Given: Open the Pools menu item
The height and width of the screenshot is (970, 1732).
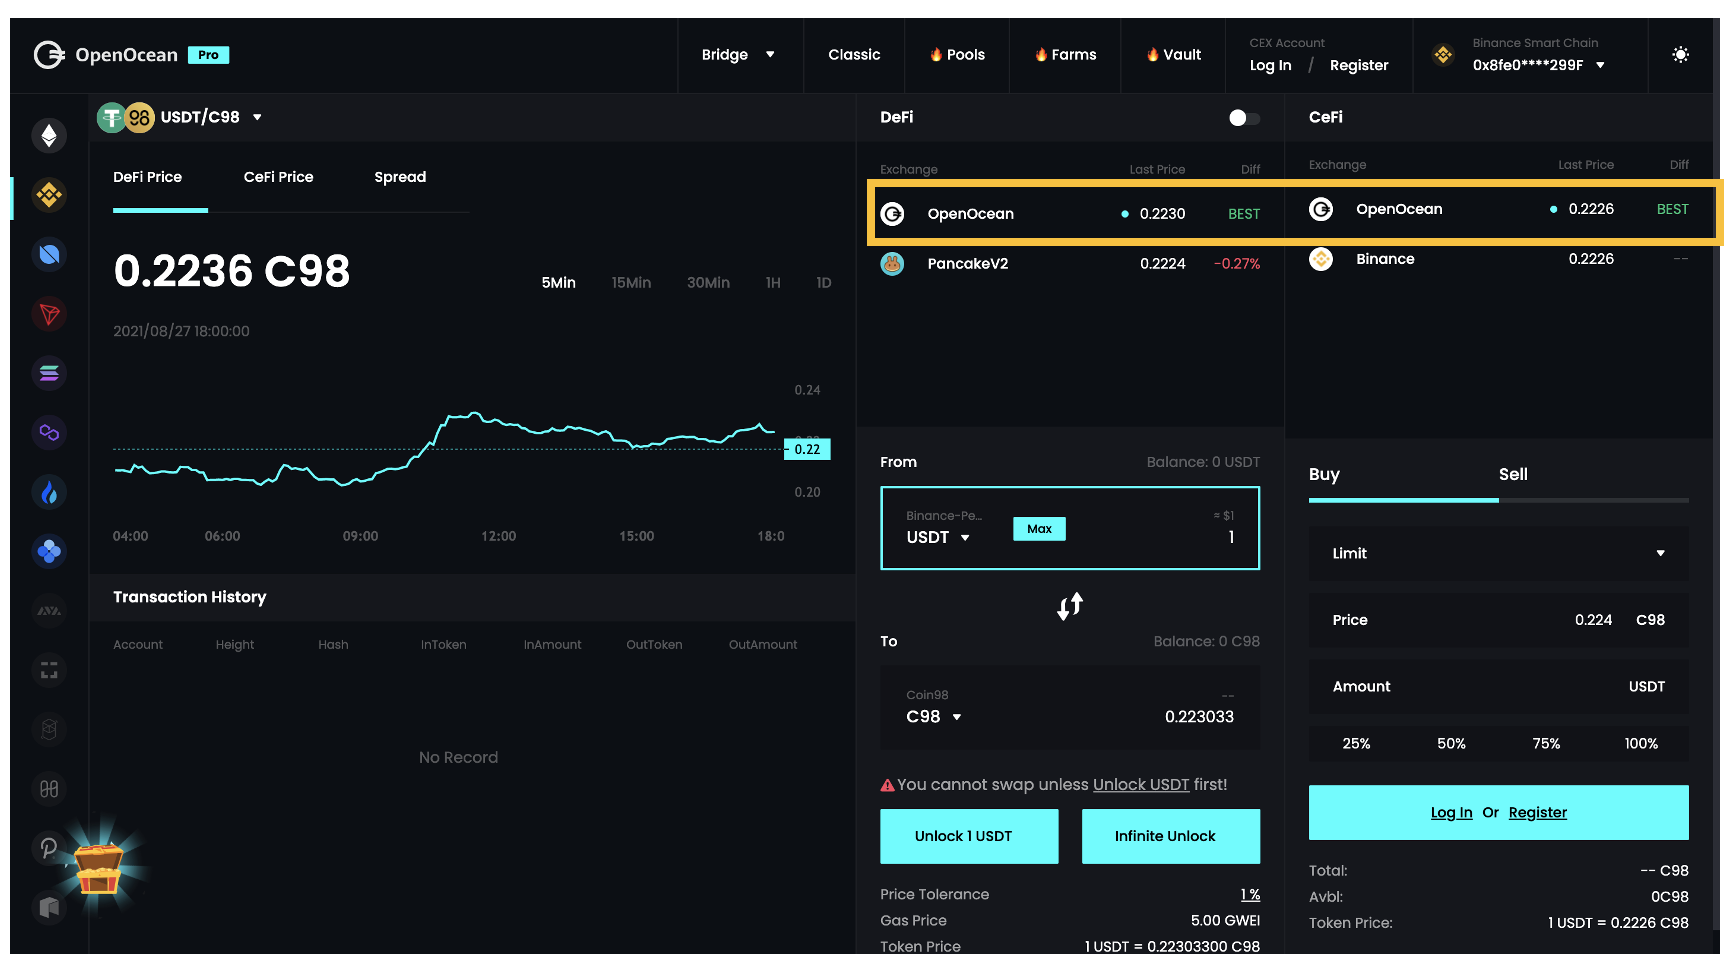Looking at the screenshot, I should pos(958,55).
